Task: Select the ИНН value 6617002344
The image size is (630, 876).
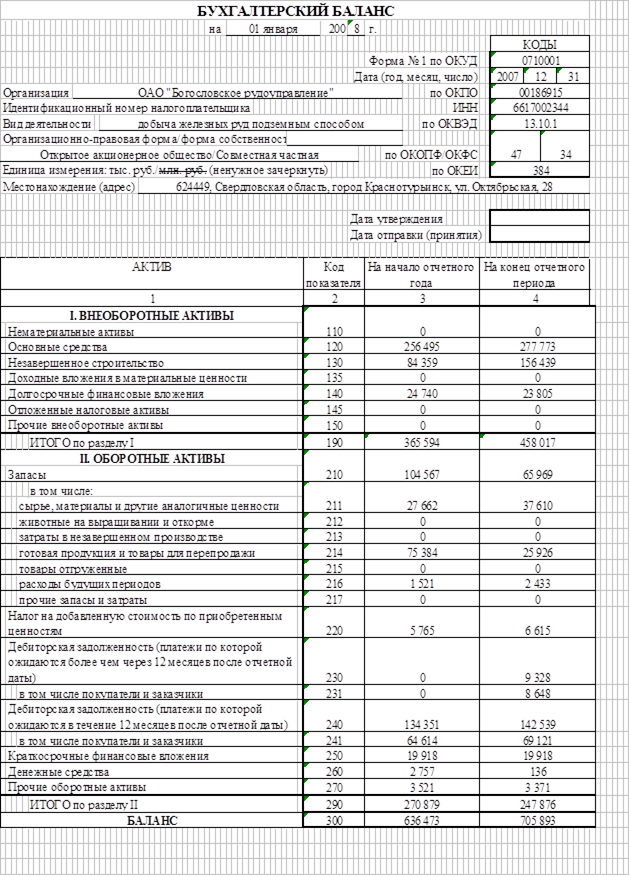Action: pos(540,107)
